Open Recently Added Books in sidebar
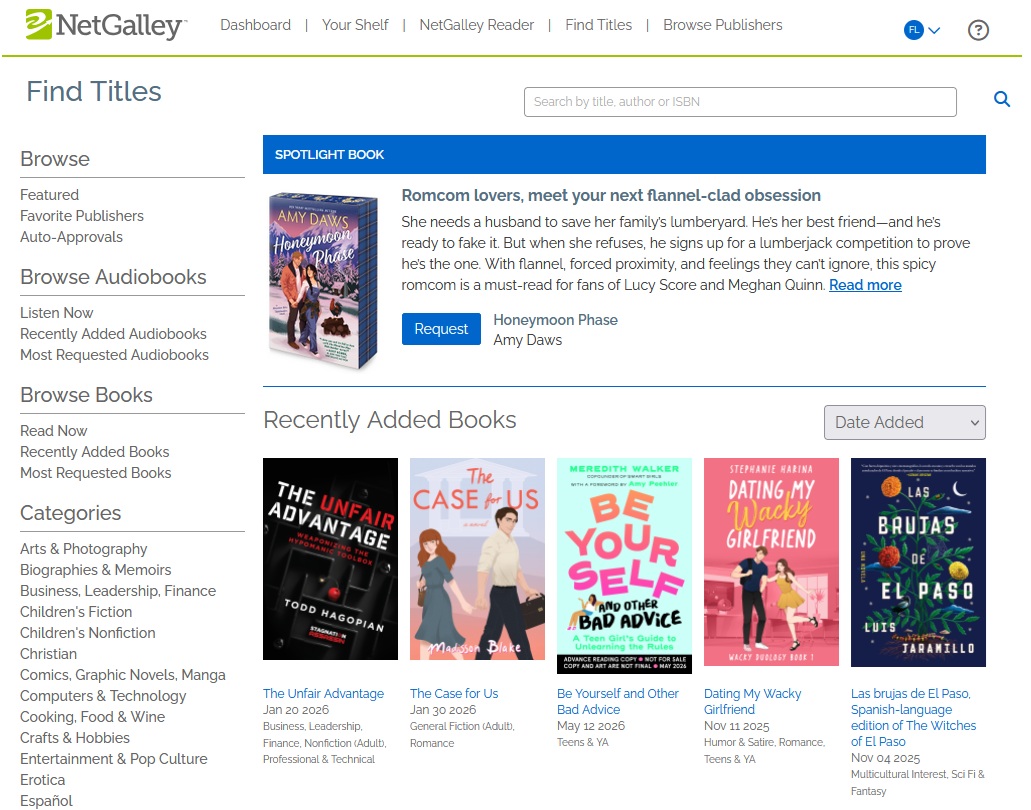 95,452
